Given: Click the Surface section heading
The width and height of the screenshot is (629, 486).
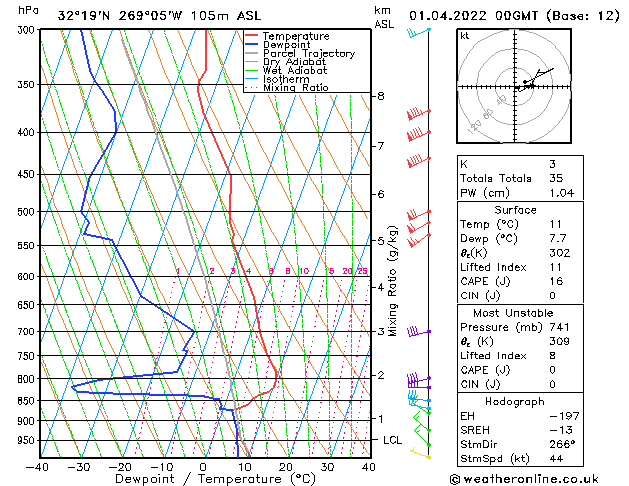Looking at the screenshot, I should tap(515, 210).
